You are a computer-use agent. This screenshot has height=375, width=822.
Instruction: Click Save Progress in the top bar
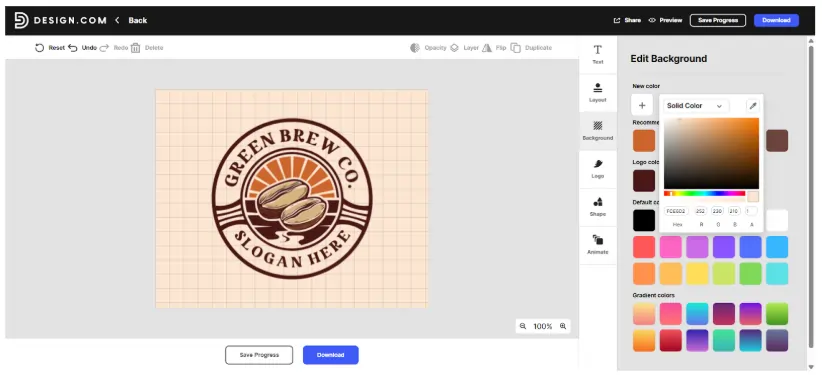pyautogui.click(x=718, y=20)
